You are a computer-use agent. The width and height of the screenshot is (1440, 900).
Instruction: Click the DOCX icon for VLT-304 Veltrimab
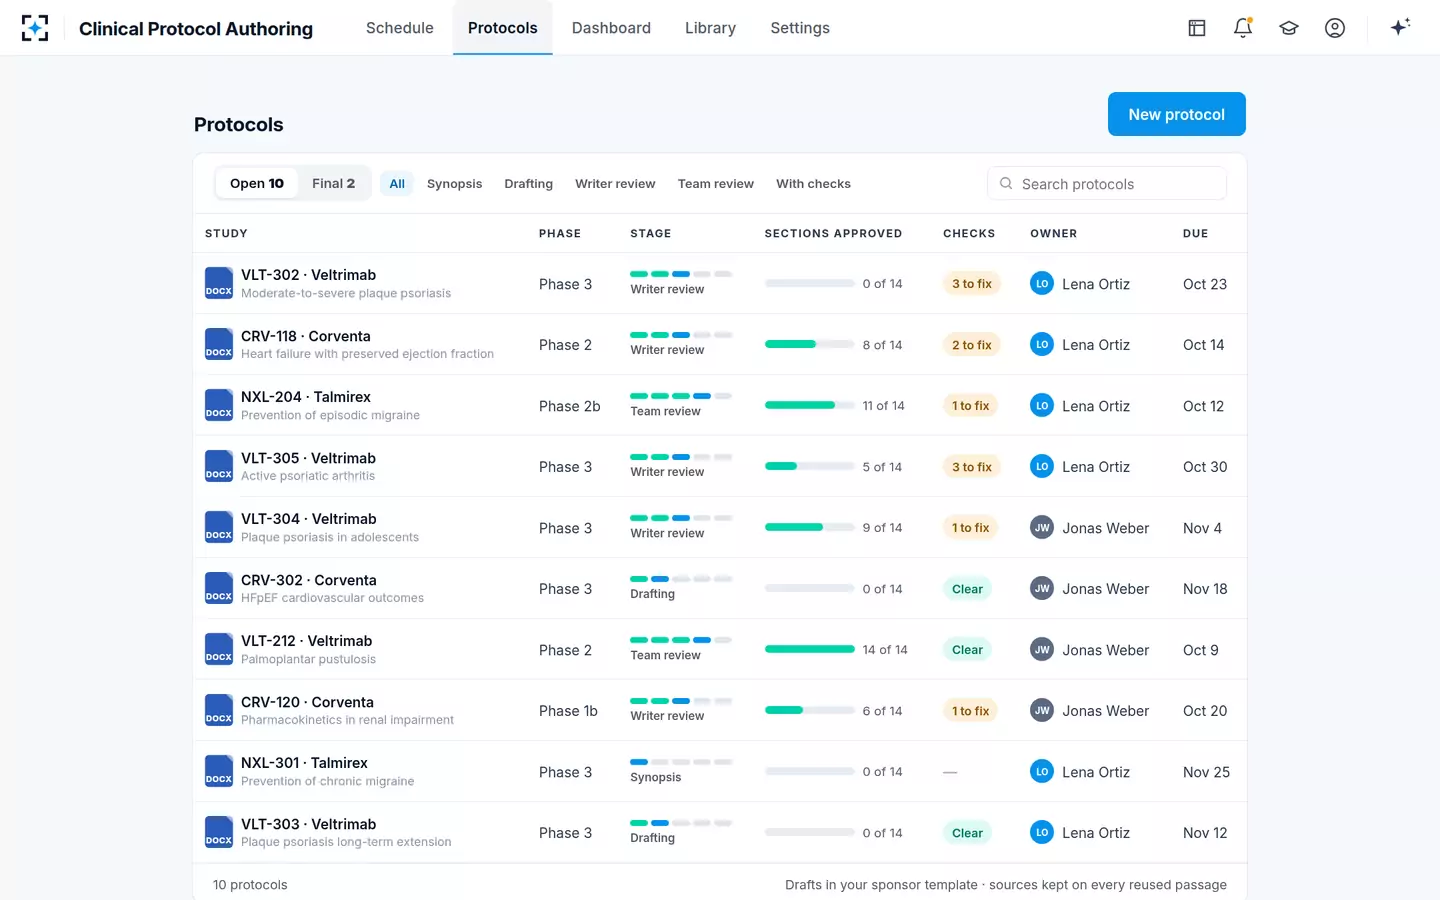[x=219, y=527]
